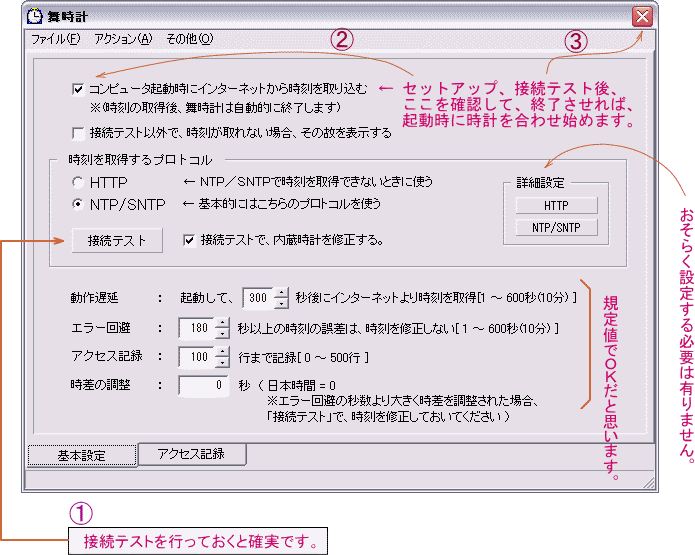Viewport: 695px width, 555px height.
Task: Open the その他(O) menu
Action: tap(189, 39)
